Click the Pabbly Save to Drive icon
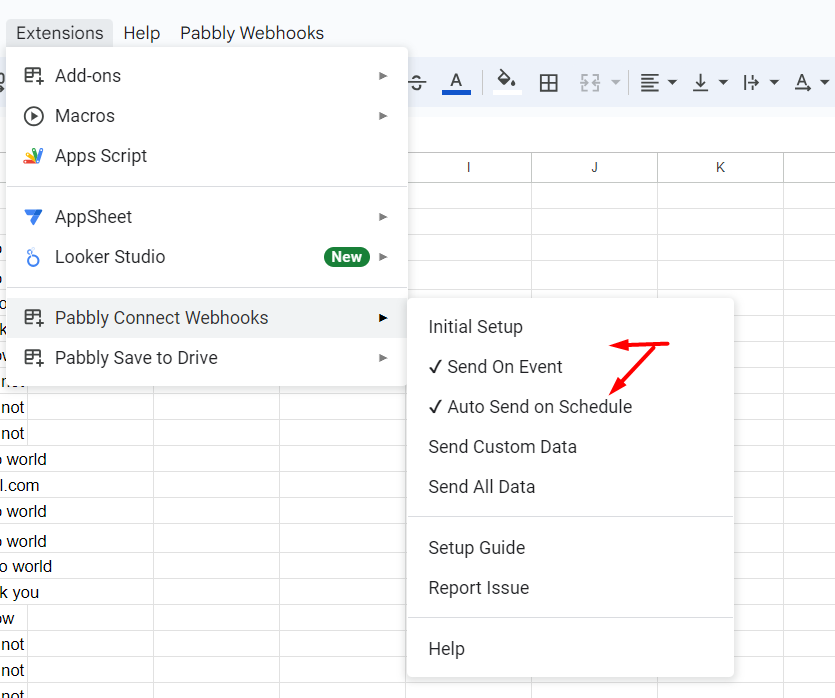Image resolution: width=835 pixels, height=698 pixels. tap(34, 358)
